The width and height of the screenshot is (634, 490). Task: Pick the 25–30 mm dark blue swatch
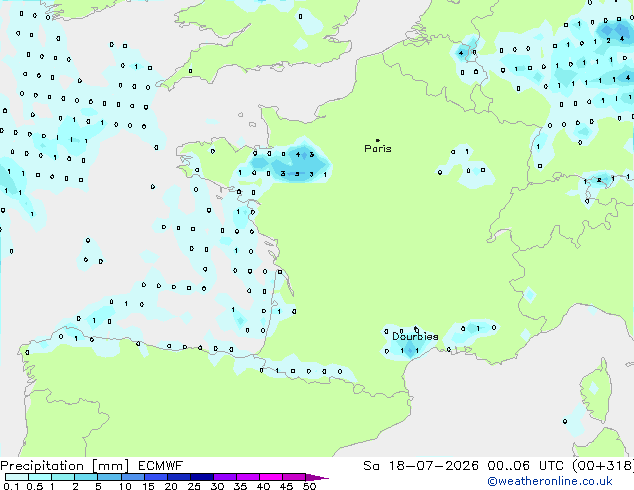[202, 477]
